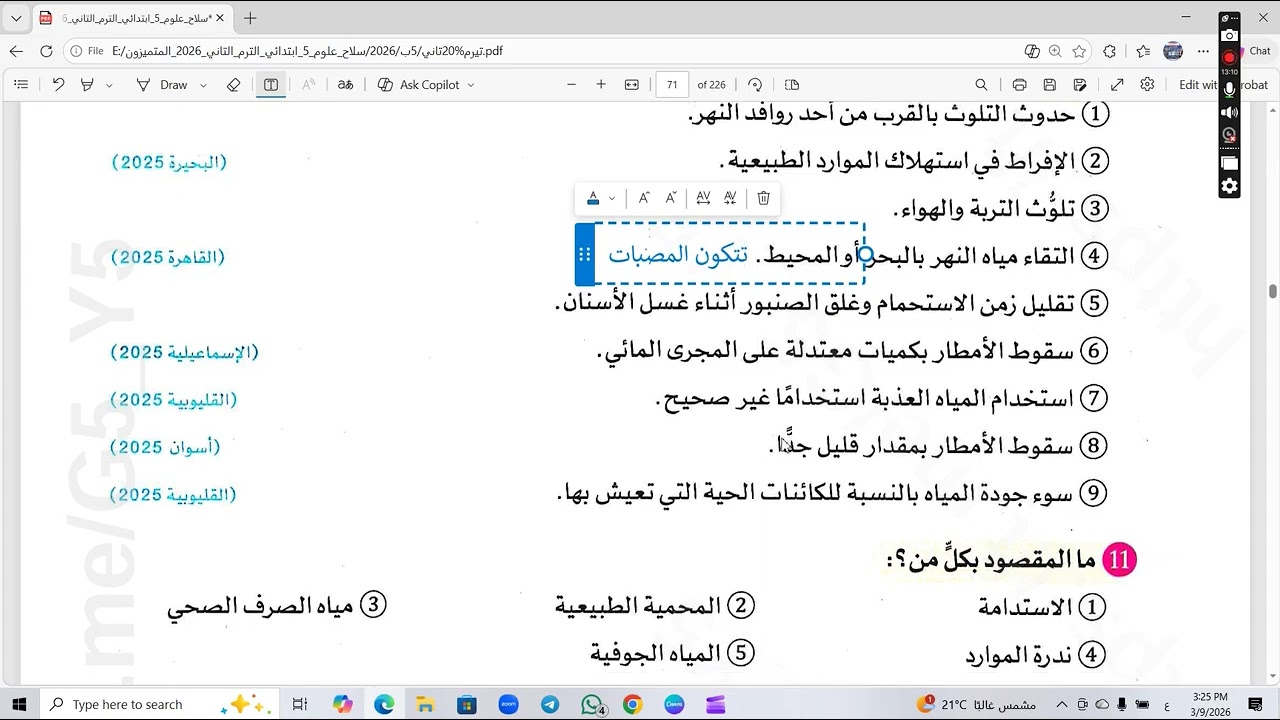Show hidden system tray icons
This screenshot has height=720, width=1280.
pos(1062,704)
